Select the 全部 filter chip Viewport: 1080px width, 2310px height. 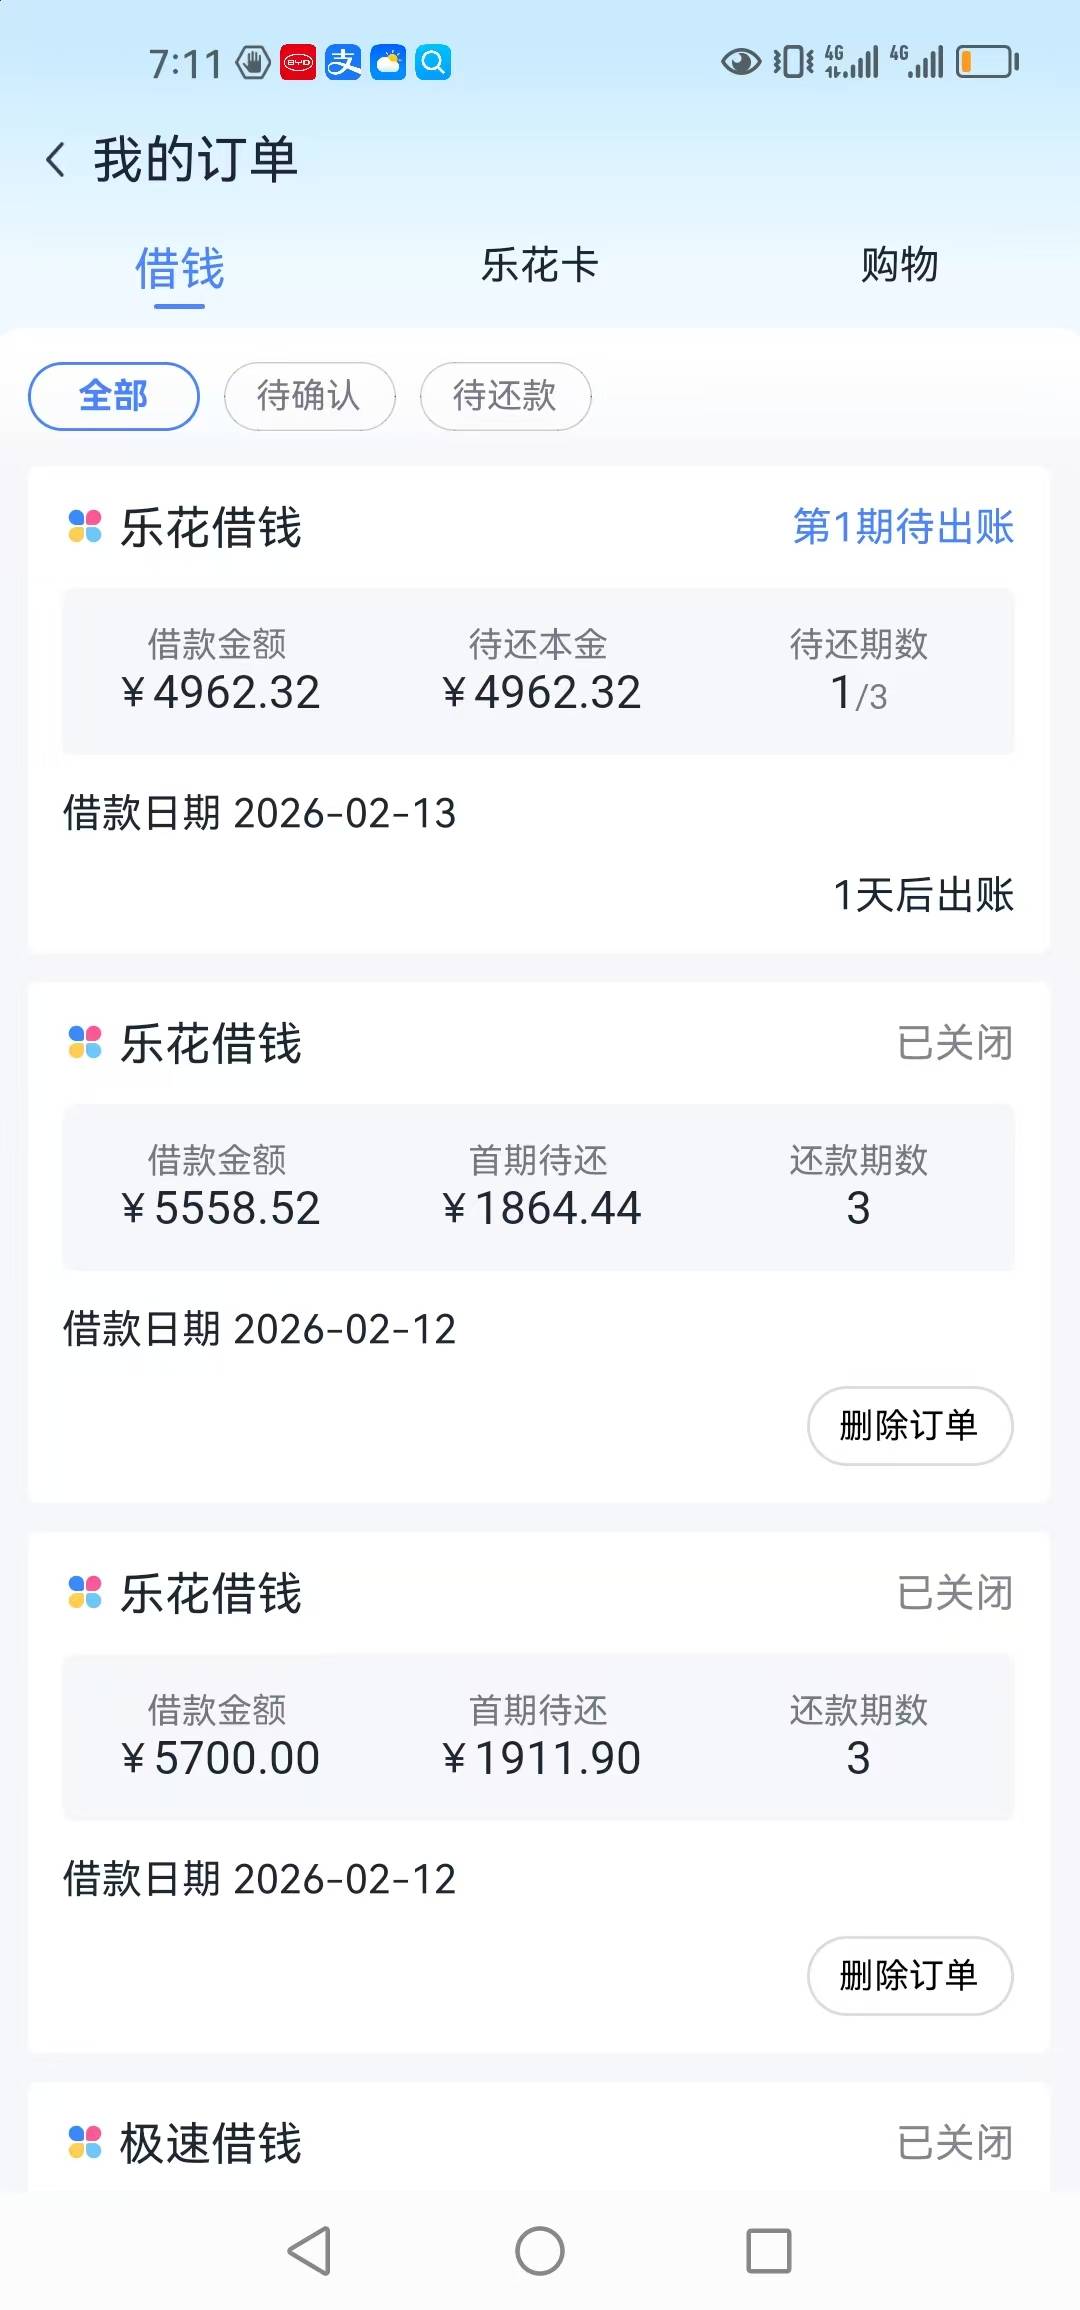(114, 396)
